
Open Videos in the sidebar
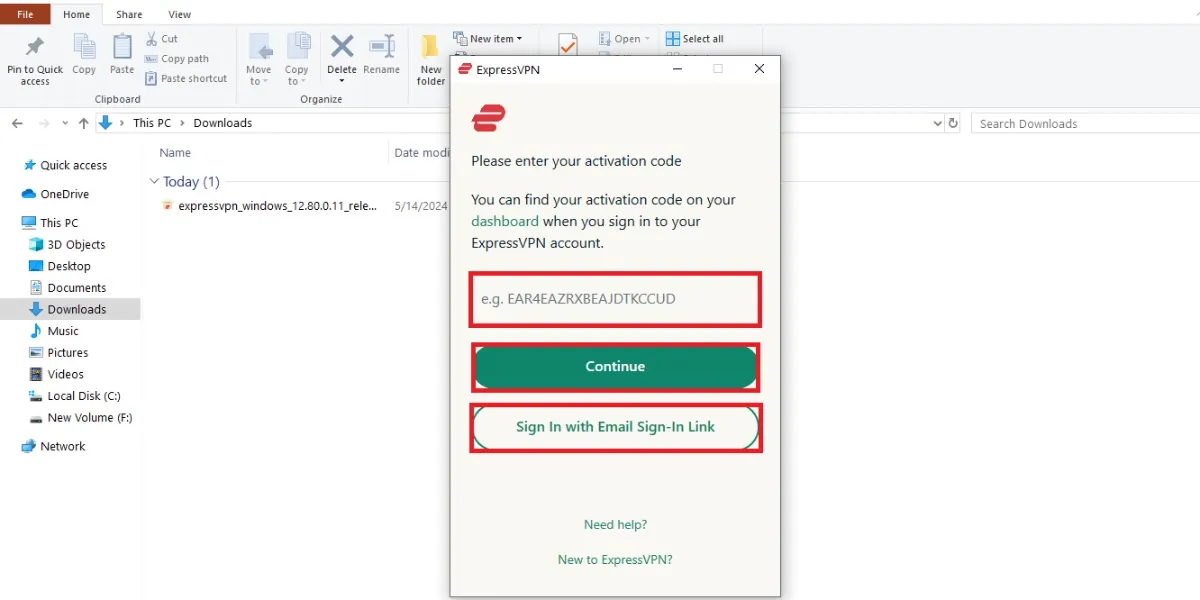click(x=58, y=374)
